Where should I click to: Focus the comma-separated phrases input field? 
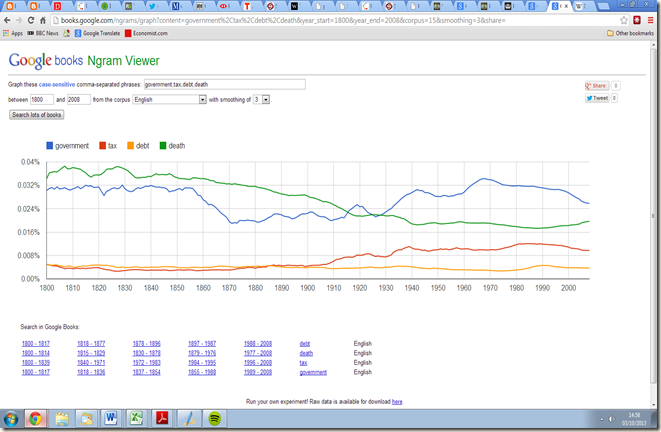[x=225, y=84]
